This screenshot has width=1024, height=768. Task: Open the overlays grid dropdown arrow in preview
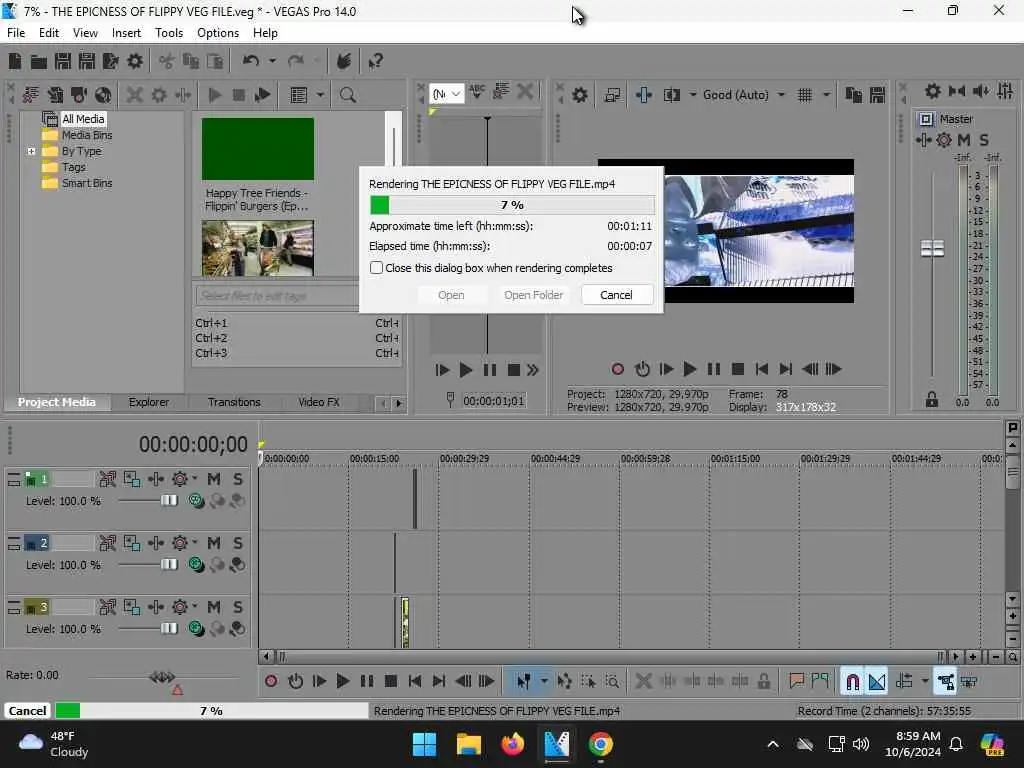tap(826, 95)
